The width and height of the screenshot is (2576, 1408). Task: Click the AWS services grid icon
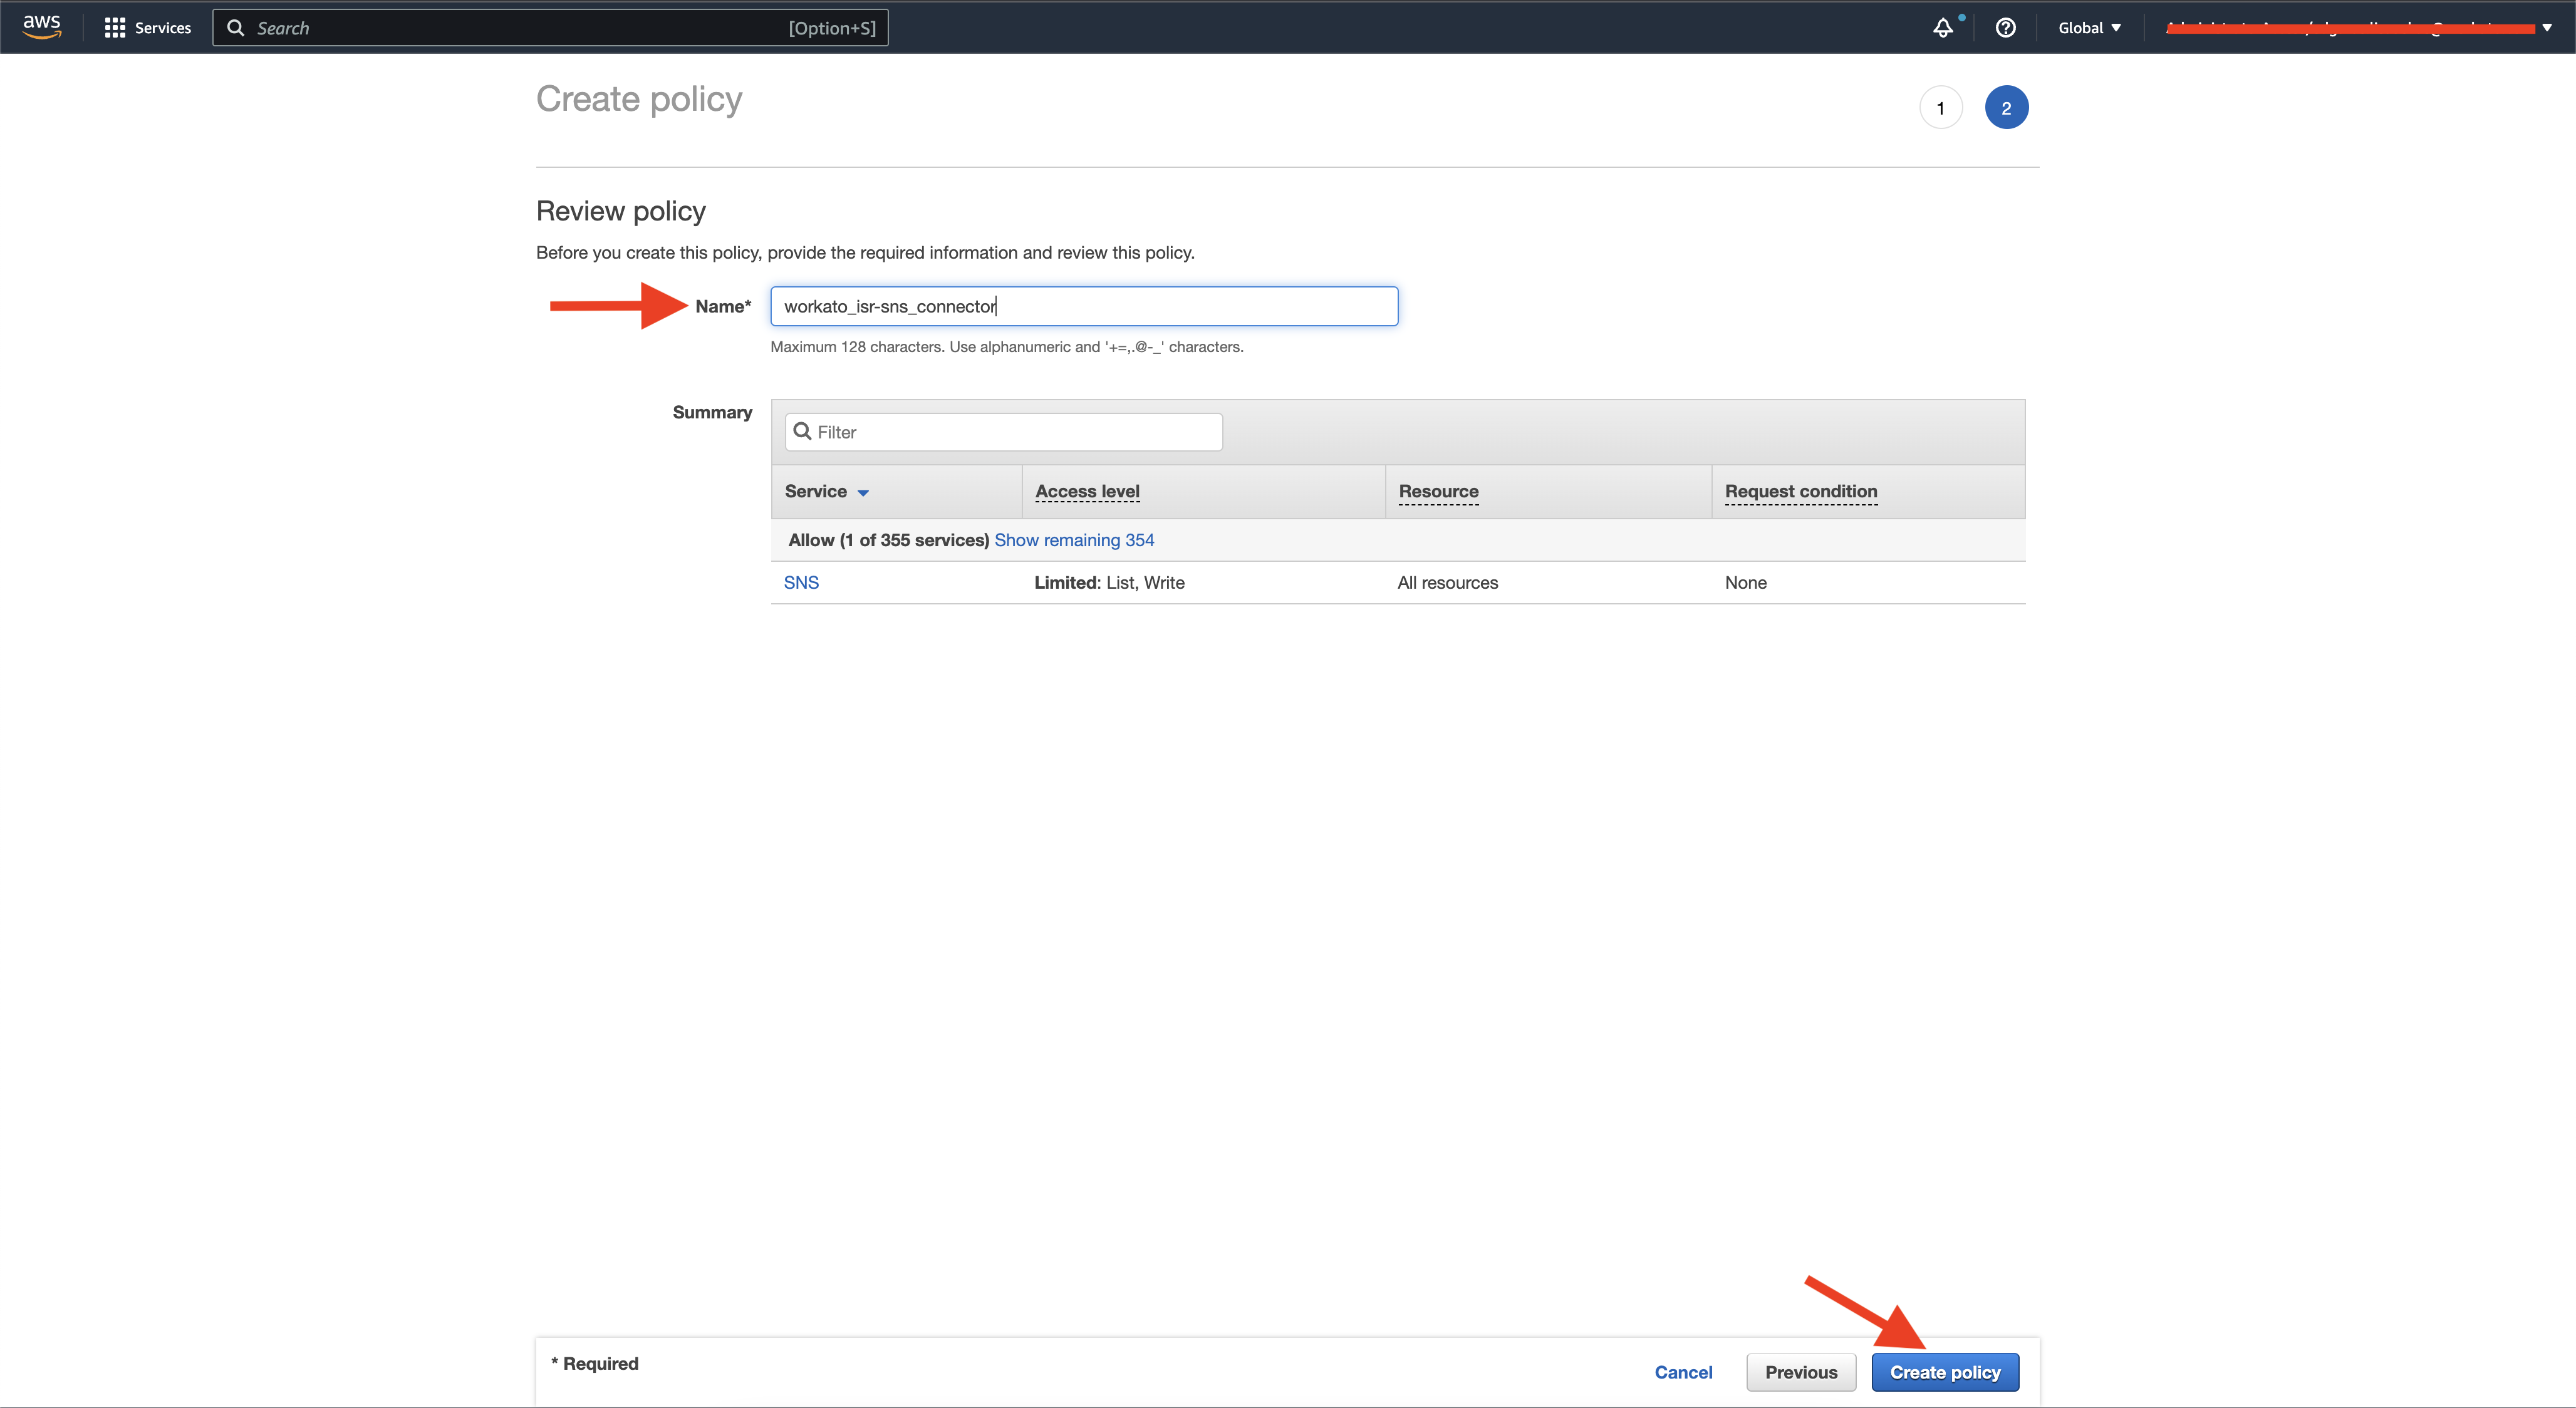coord(113,26)
